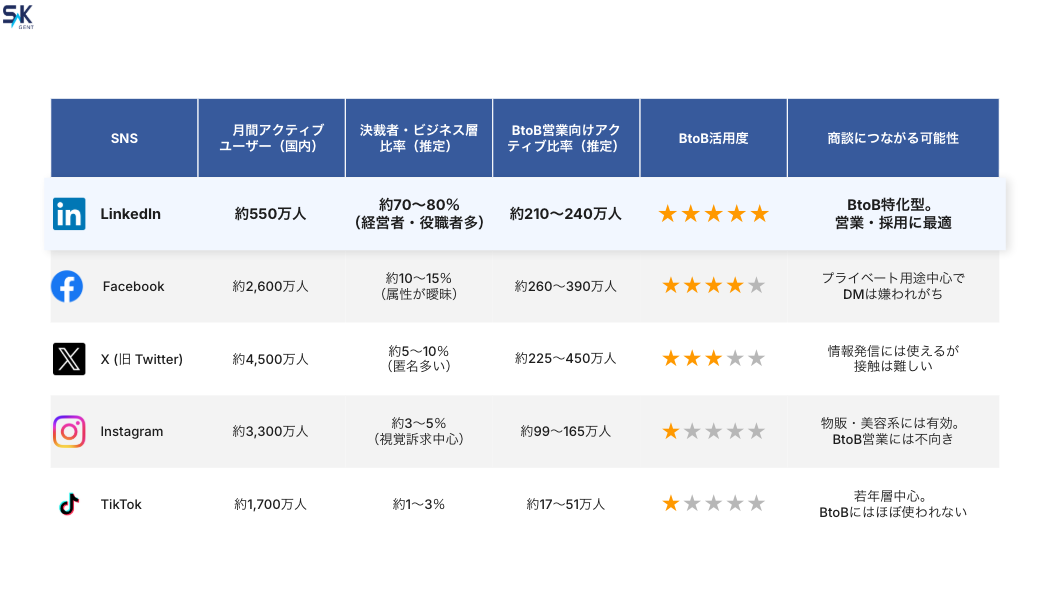Click the X (Twitter) logo icon
This screenshot has height=591, width=1051.
[69, 359]
